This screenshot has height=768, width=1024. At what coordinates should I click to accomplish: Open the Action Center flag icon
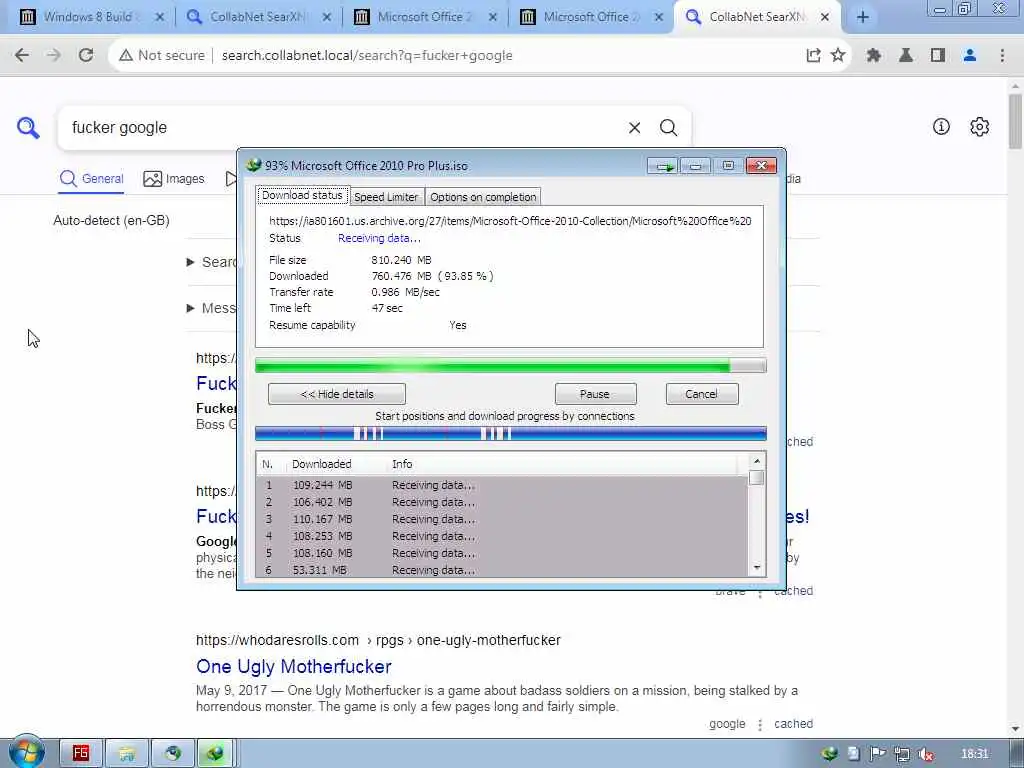tap(878, 754)
